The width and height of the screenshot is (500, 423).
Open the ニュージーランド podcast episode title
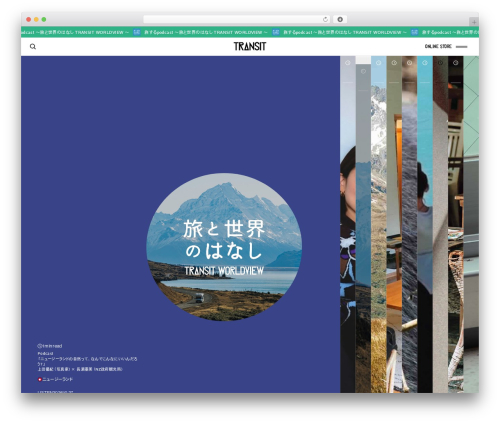pos(87,361)
